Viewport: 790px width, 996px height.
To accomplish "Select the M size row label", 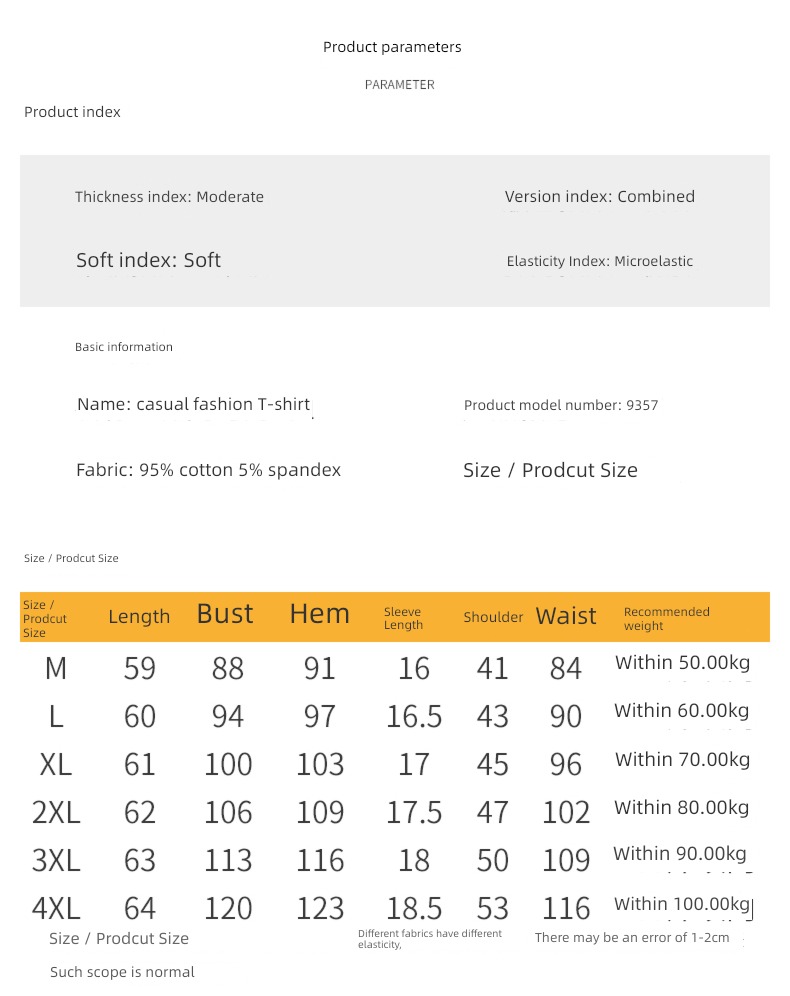I will (56, 668).
